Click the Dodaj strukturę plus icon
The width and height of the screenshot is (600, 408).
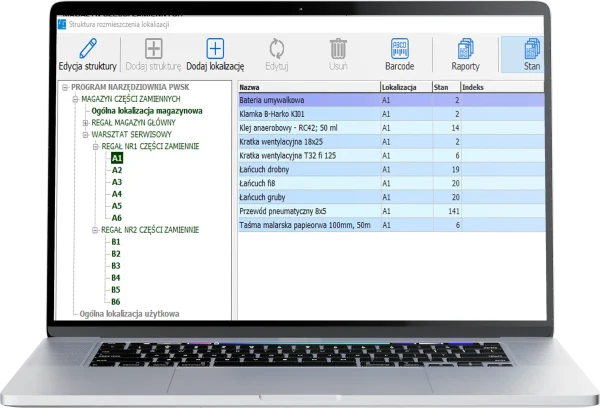153,49
